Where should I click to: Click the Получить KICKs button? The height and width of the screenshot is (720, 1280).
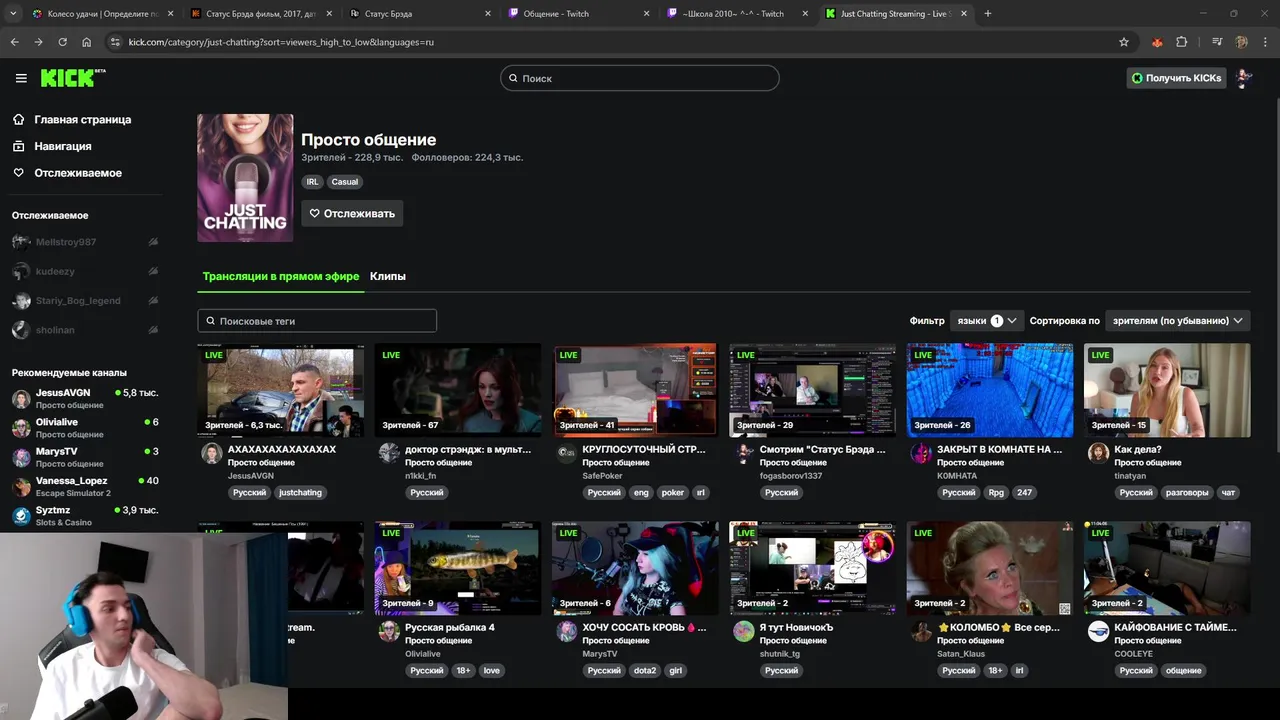(1176, 78)
